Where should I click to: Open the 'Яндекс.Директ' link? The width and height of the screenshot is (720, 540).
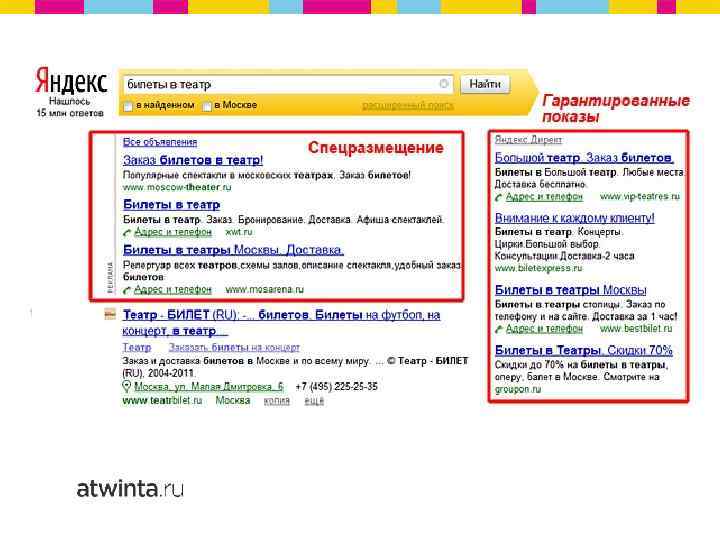tap(528, 139)
